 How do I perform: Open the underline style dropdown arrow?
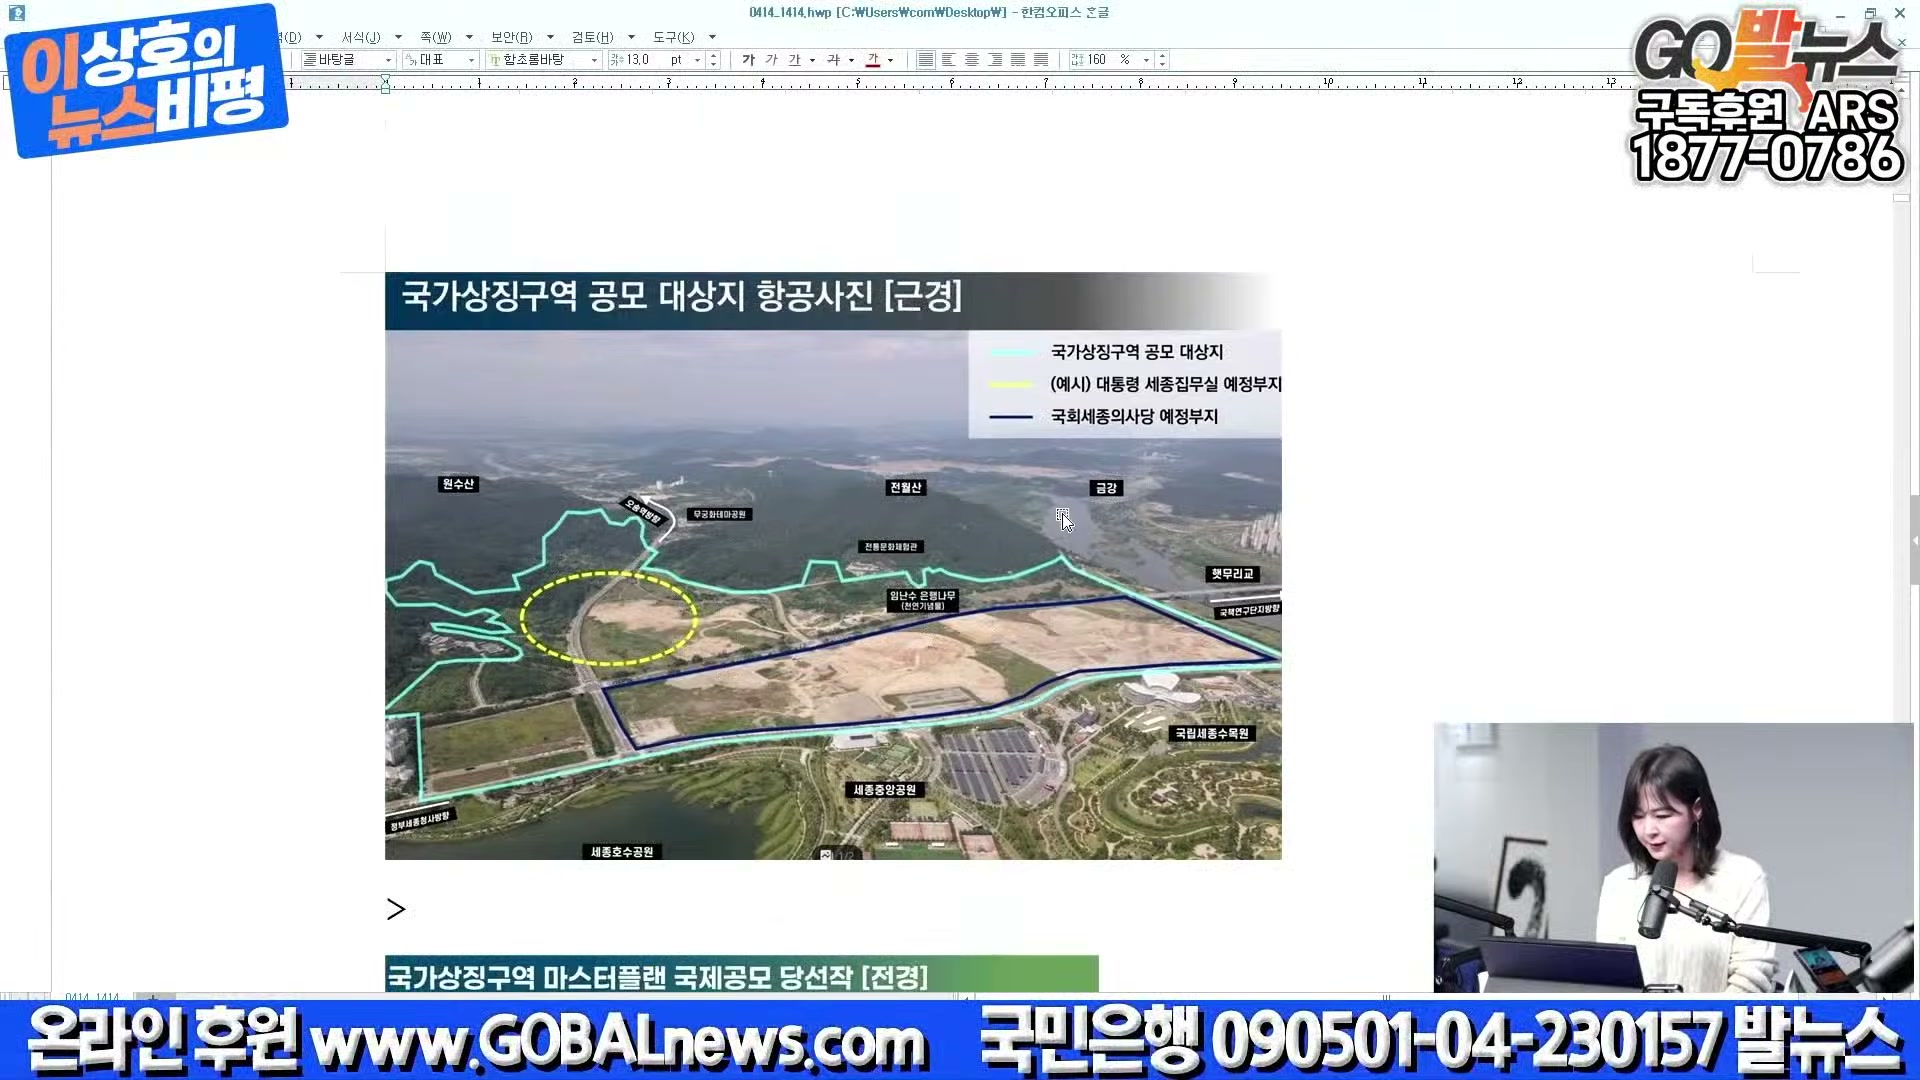pyautogui.click(x=812, y=60)
